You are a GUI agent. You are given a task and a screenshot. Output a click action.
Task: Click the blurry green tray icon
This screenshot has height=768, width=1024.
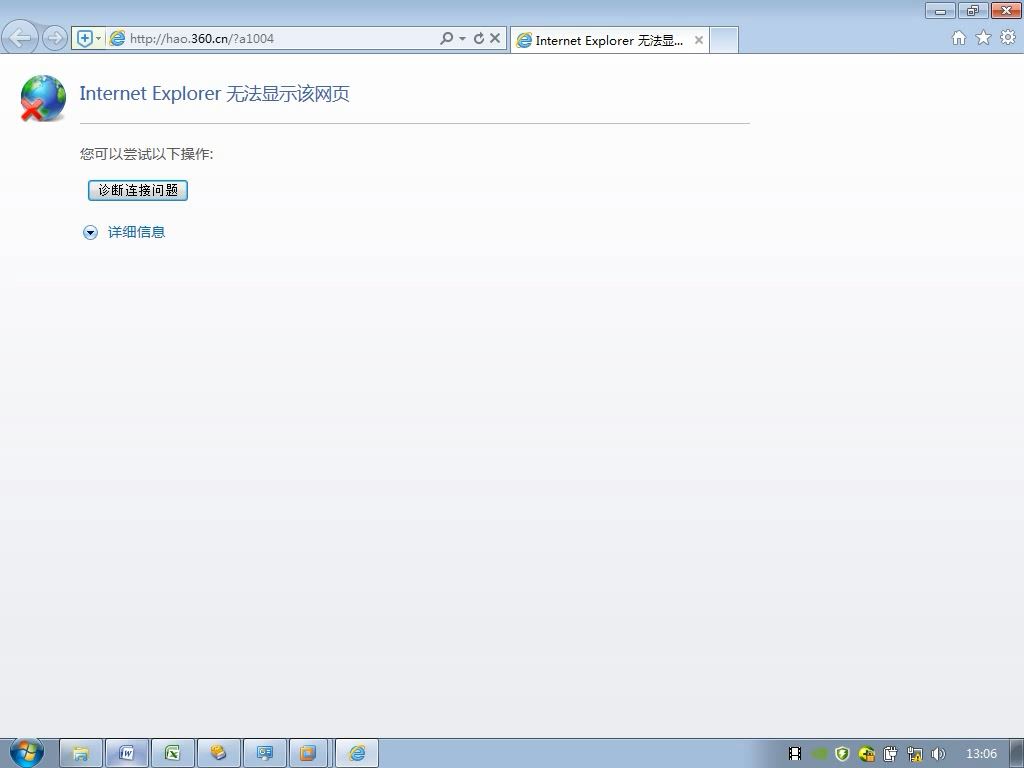pos(820,754)
